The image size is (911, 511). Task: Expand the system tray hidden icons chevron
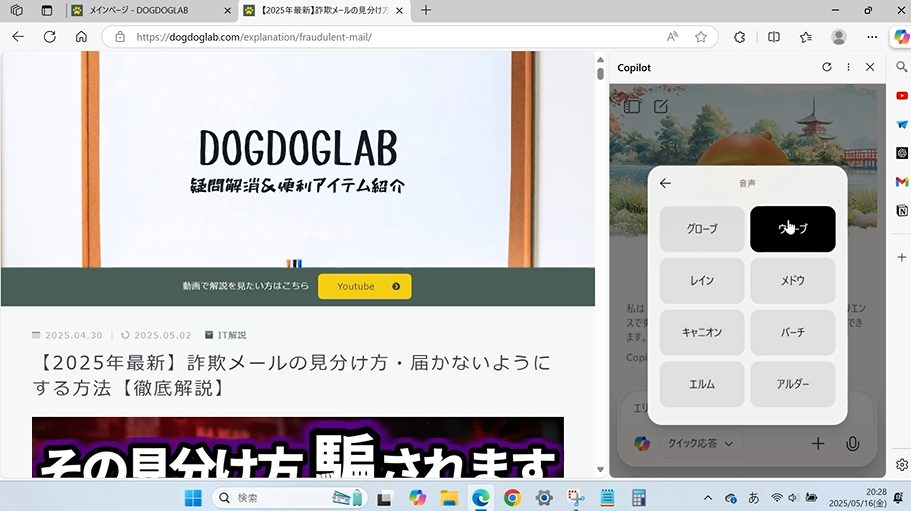[708, 498]
